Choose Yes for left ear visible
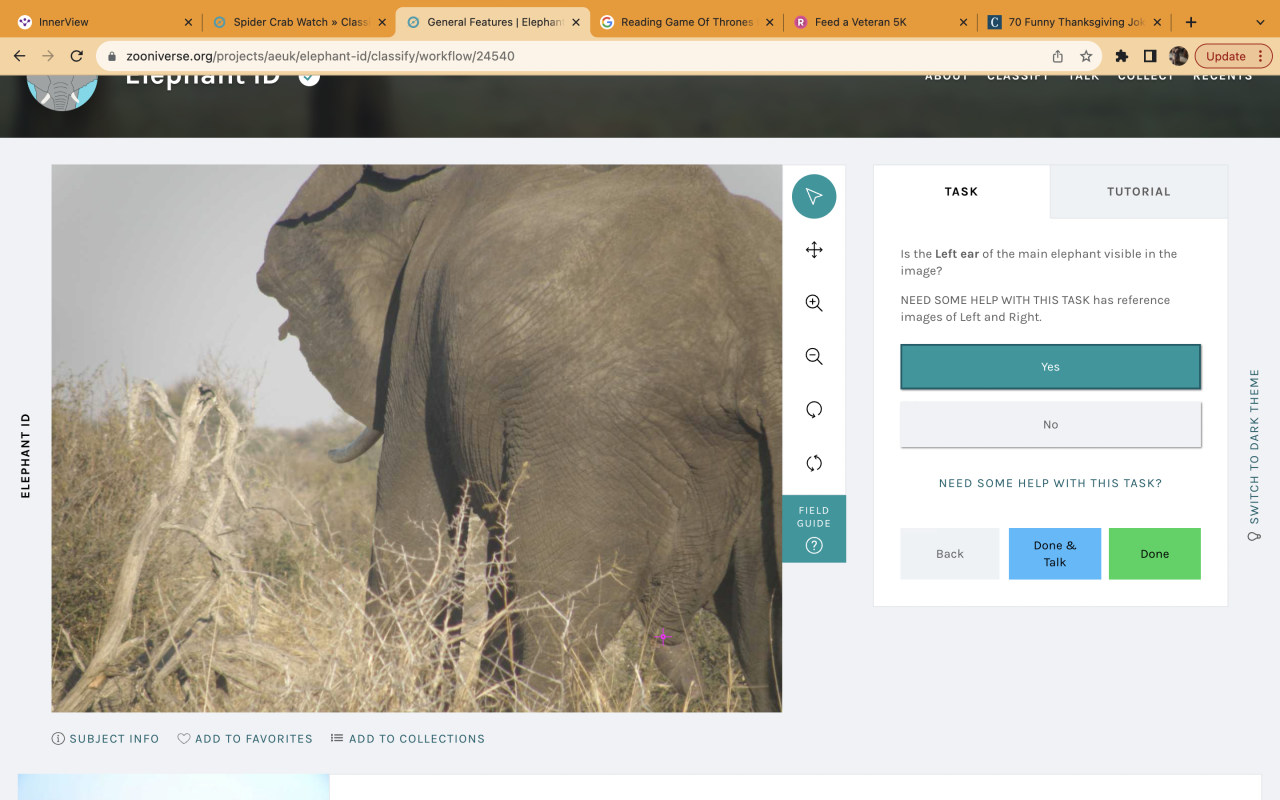 point(1050,367)
